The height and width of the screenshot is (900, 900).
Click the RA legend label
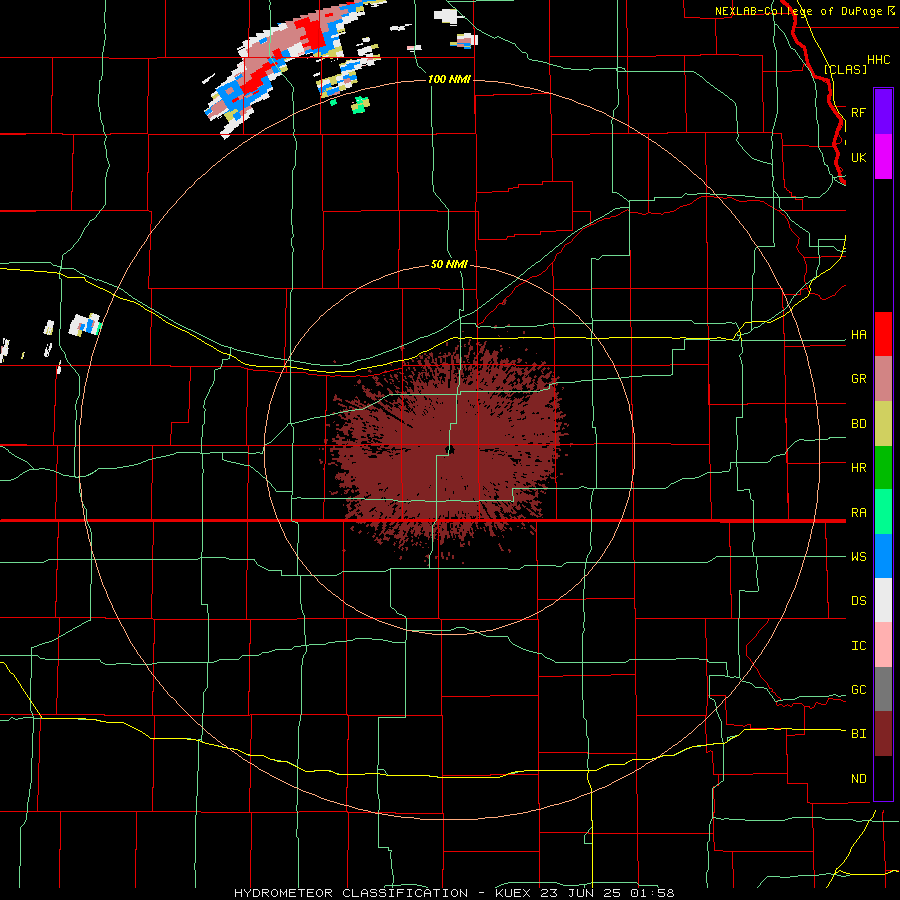[x=859, y=513]
